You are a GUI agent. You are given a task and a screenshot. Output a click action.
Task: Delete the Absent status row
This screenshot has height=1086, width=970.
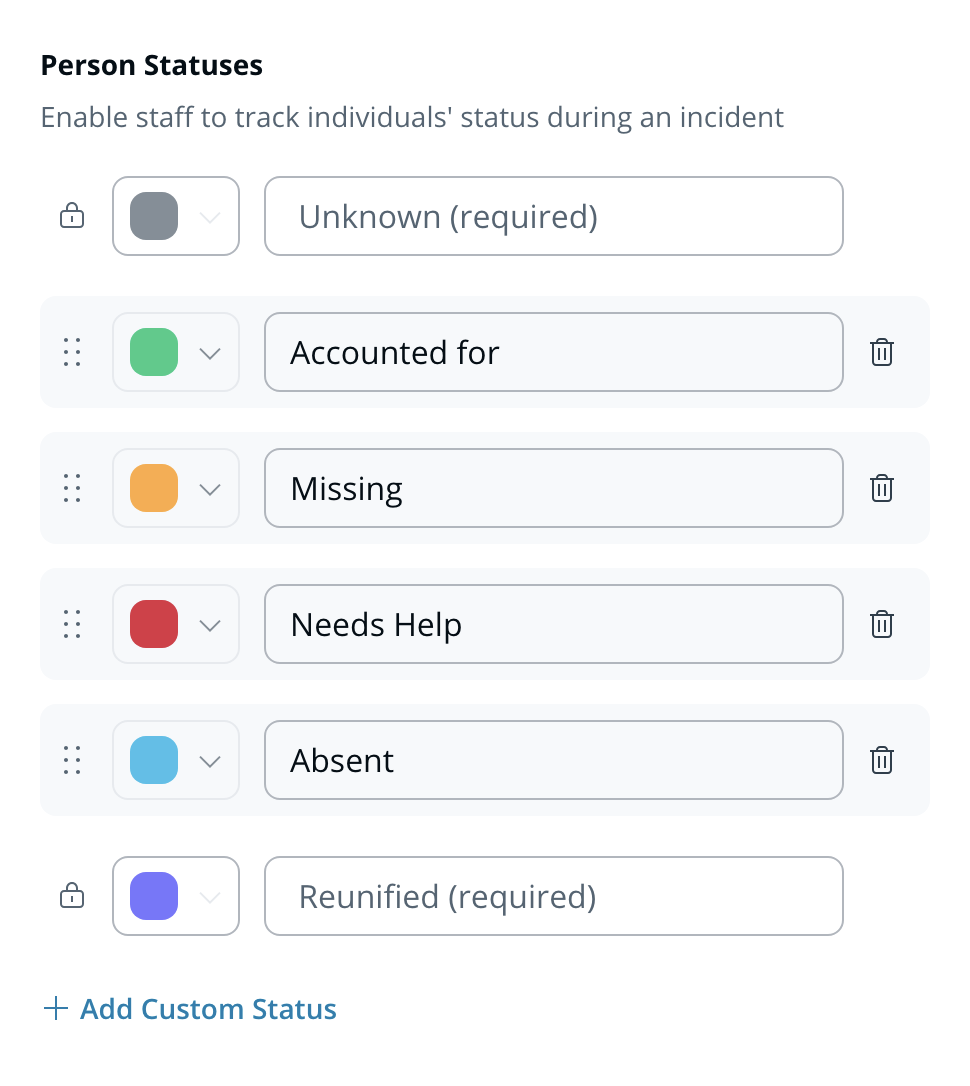tap(881, 760)
